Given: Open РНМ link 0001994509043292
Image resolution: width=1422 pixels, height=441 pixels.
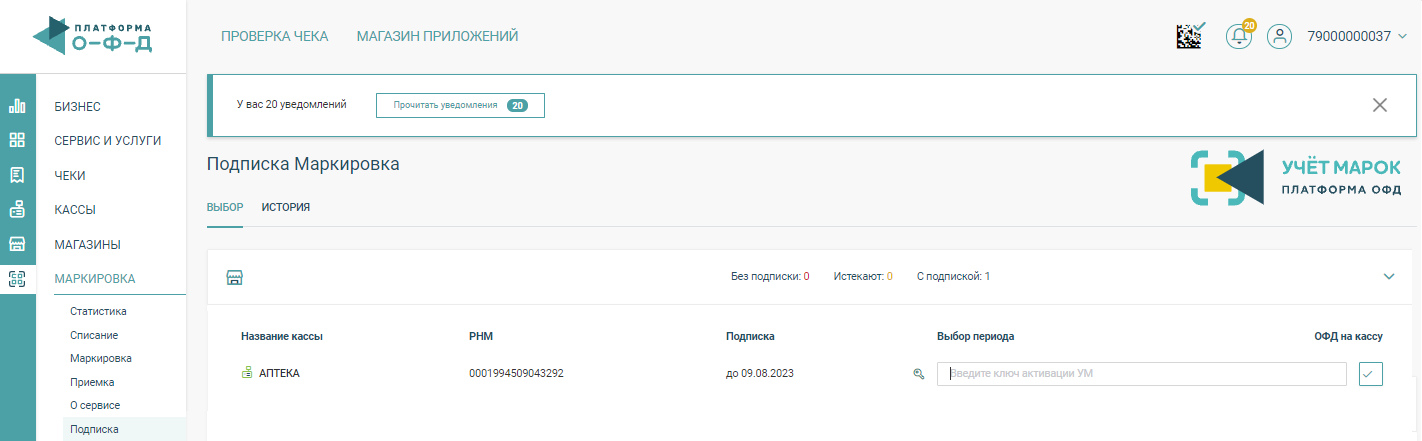Looking at the screenshot, I should (x=516, y=373).
